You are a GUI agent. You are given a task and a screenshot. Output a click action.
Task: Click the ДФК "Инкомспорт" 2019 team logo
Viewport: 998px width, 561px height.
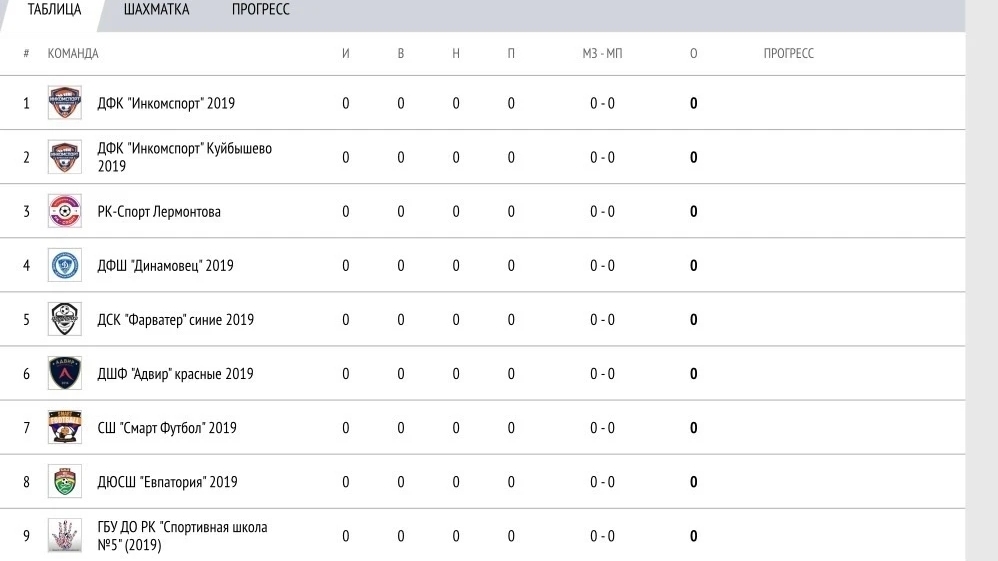click(x=65, y=103)
